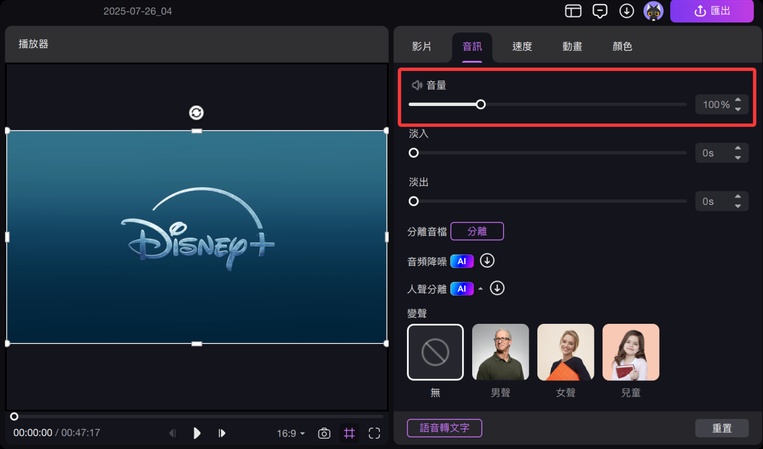
Task: Enter fullscreen preview mode
Action: click(374, 433)
